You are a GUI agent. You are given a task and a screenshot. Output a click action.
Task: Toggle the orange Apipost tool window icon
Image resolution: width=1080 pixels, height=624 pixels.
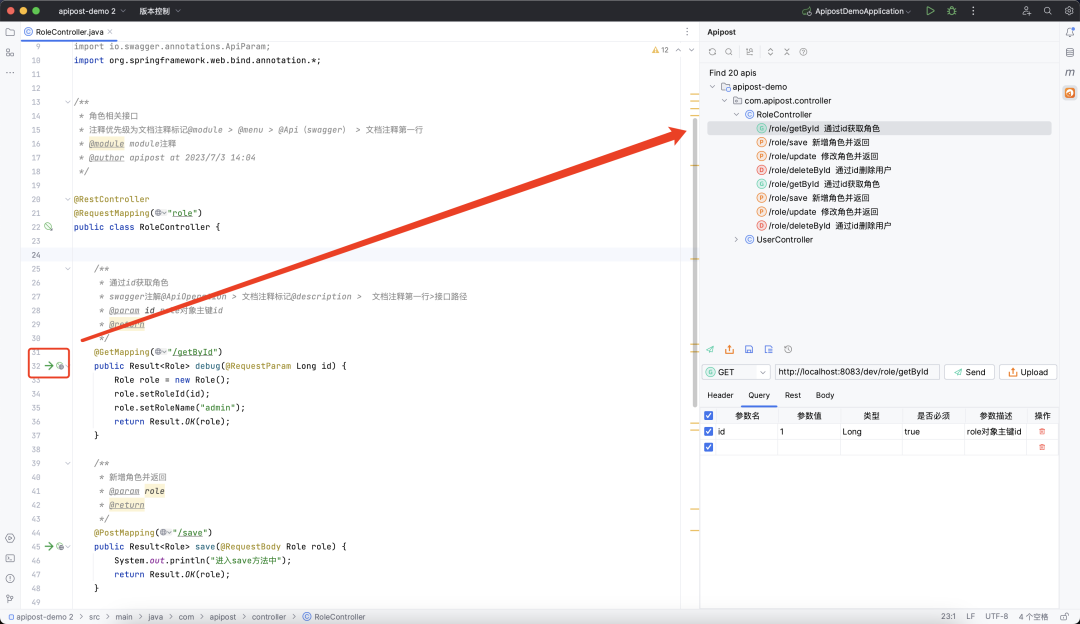1070,92
